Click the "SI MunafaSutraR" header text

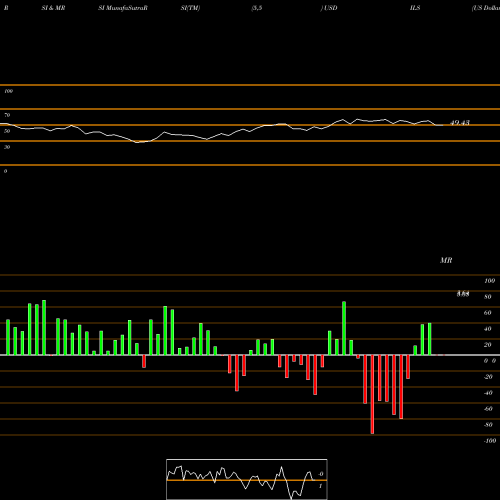coord(123,8)
